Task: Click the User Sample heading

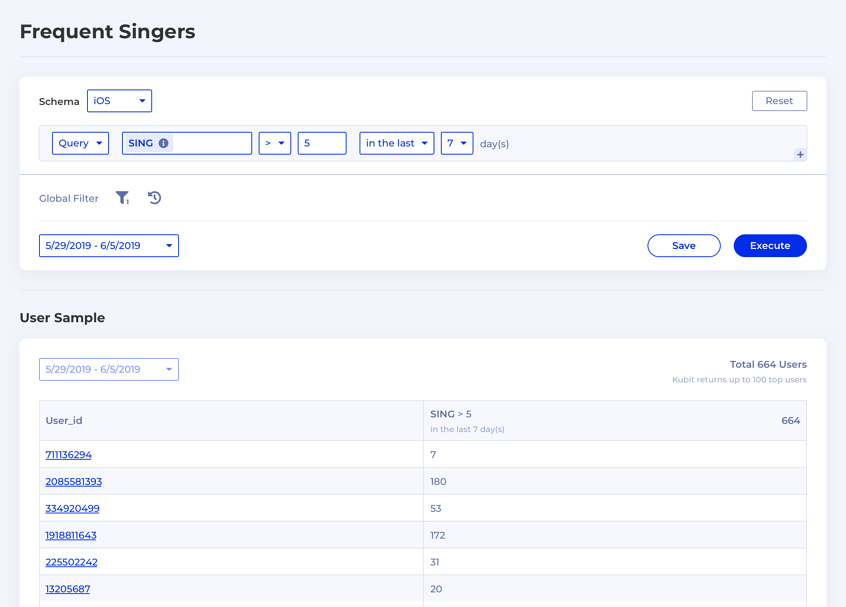Action: 62,318
